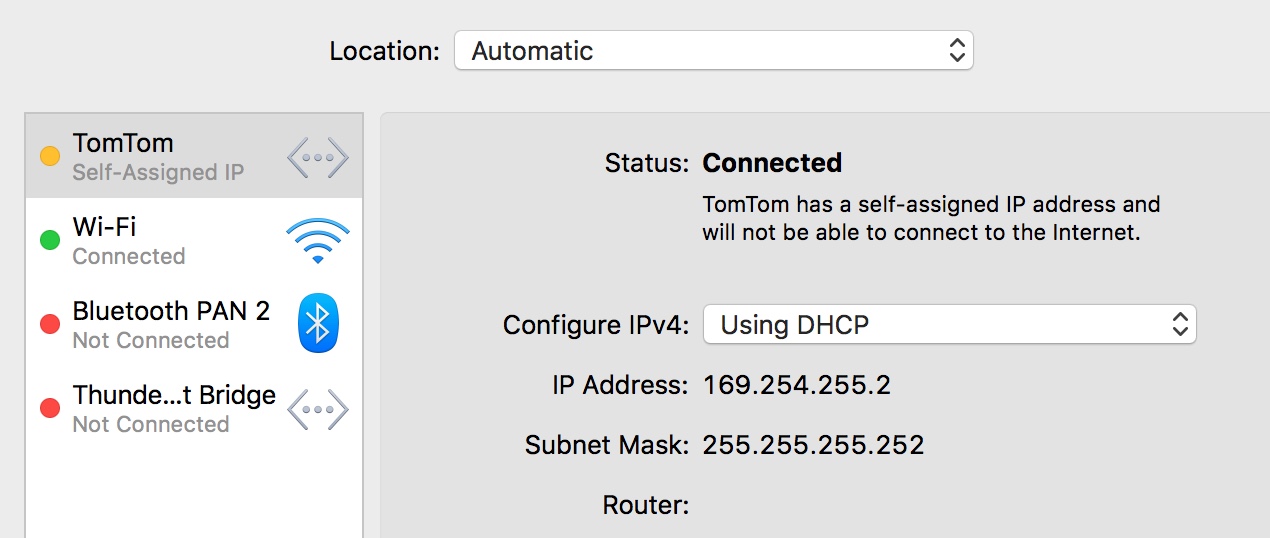Select the Thunderbolt Bridge service entry
Viewport: 1270px width, 538px height.
coord(173,408)
